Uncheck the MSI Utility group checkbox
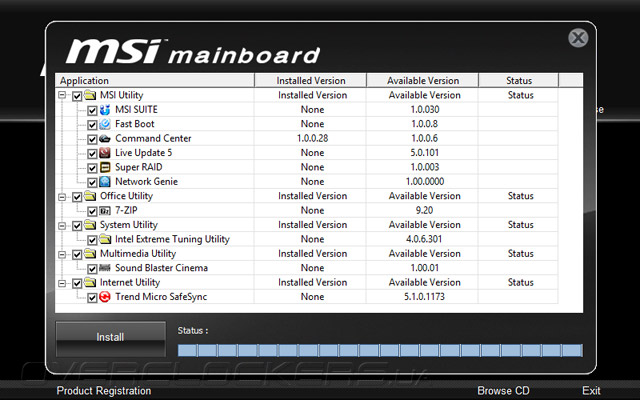This screenshot has height=400, width=640. point(77,96)
